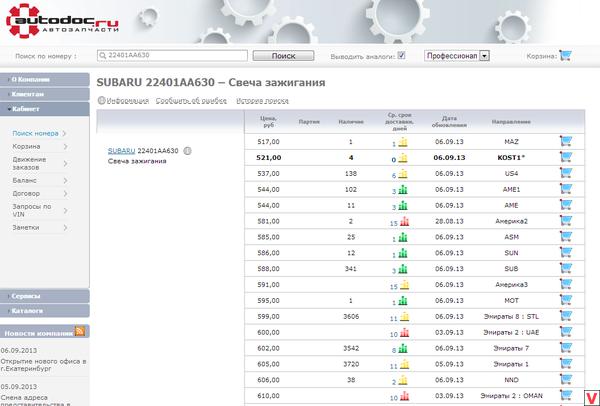Click the part number search field

click(x=172, y=55)
